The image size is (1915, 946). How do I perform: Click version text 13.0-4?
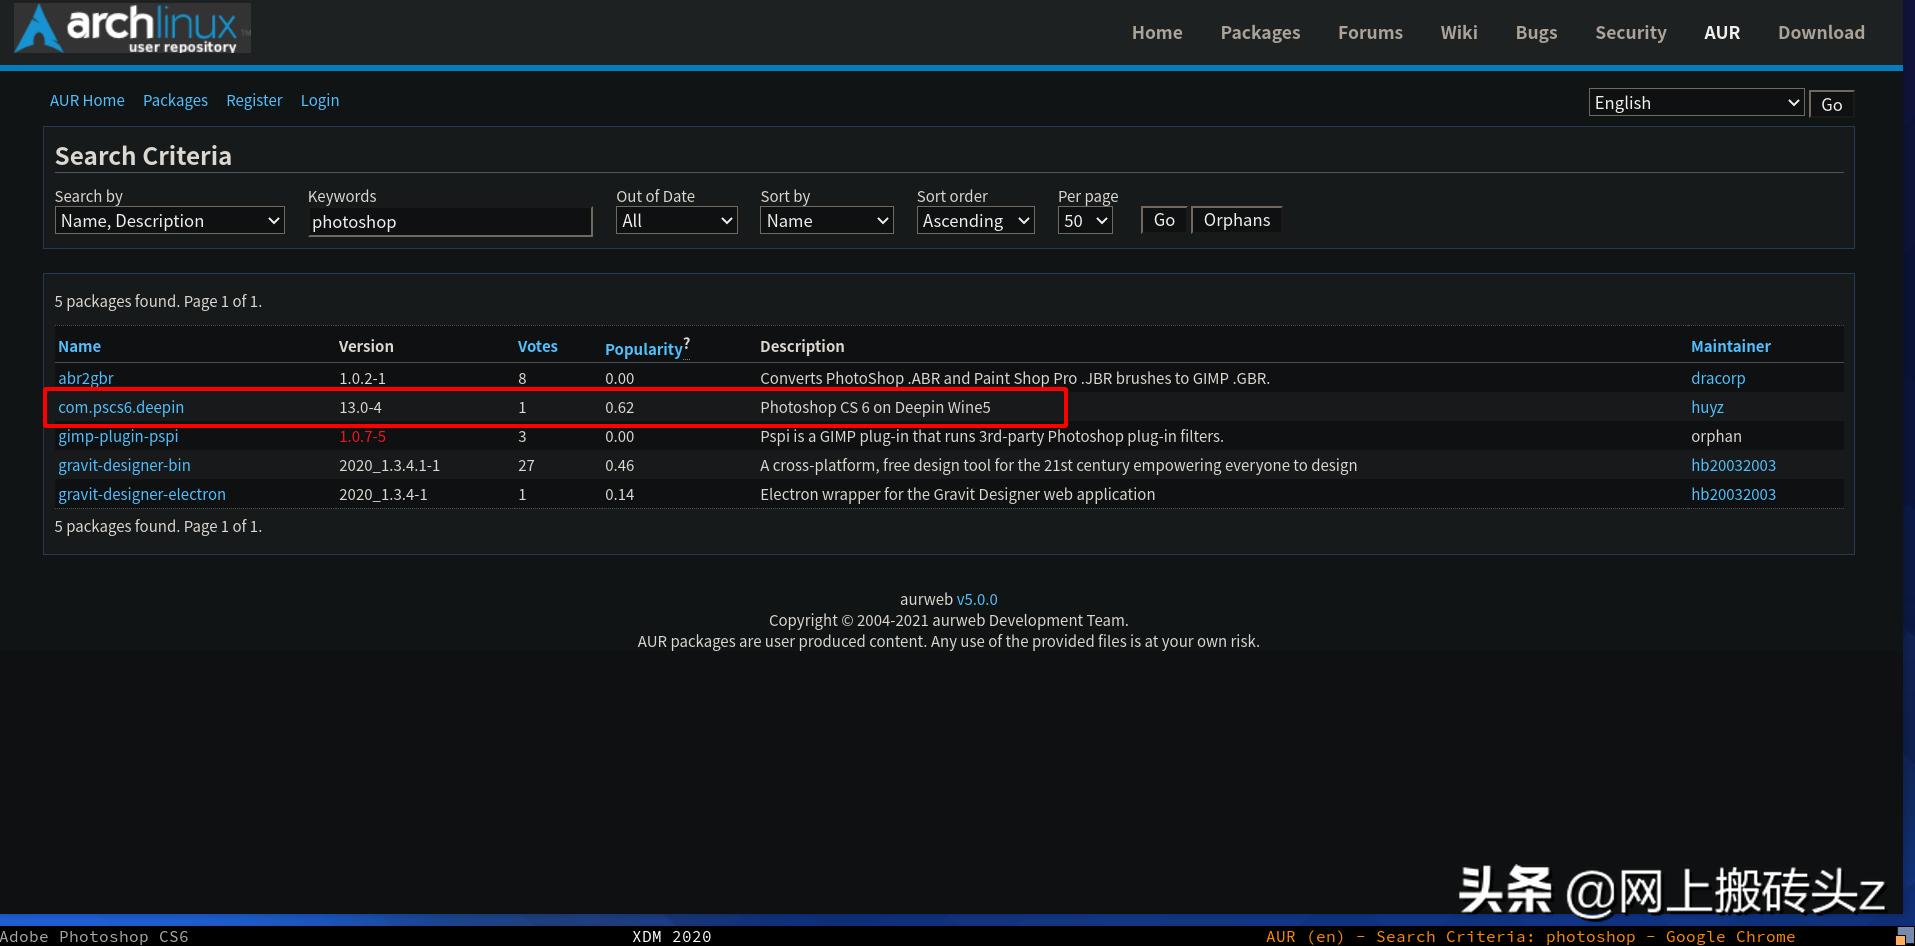[360, 407]
